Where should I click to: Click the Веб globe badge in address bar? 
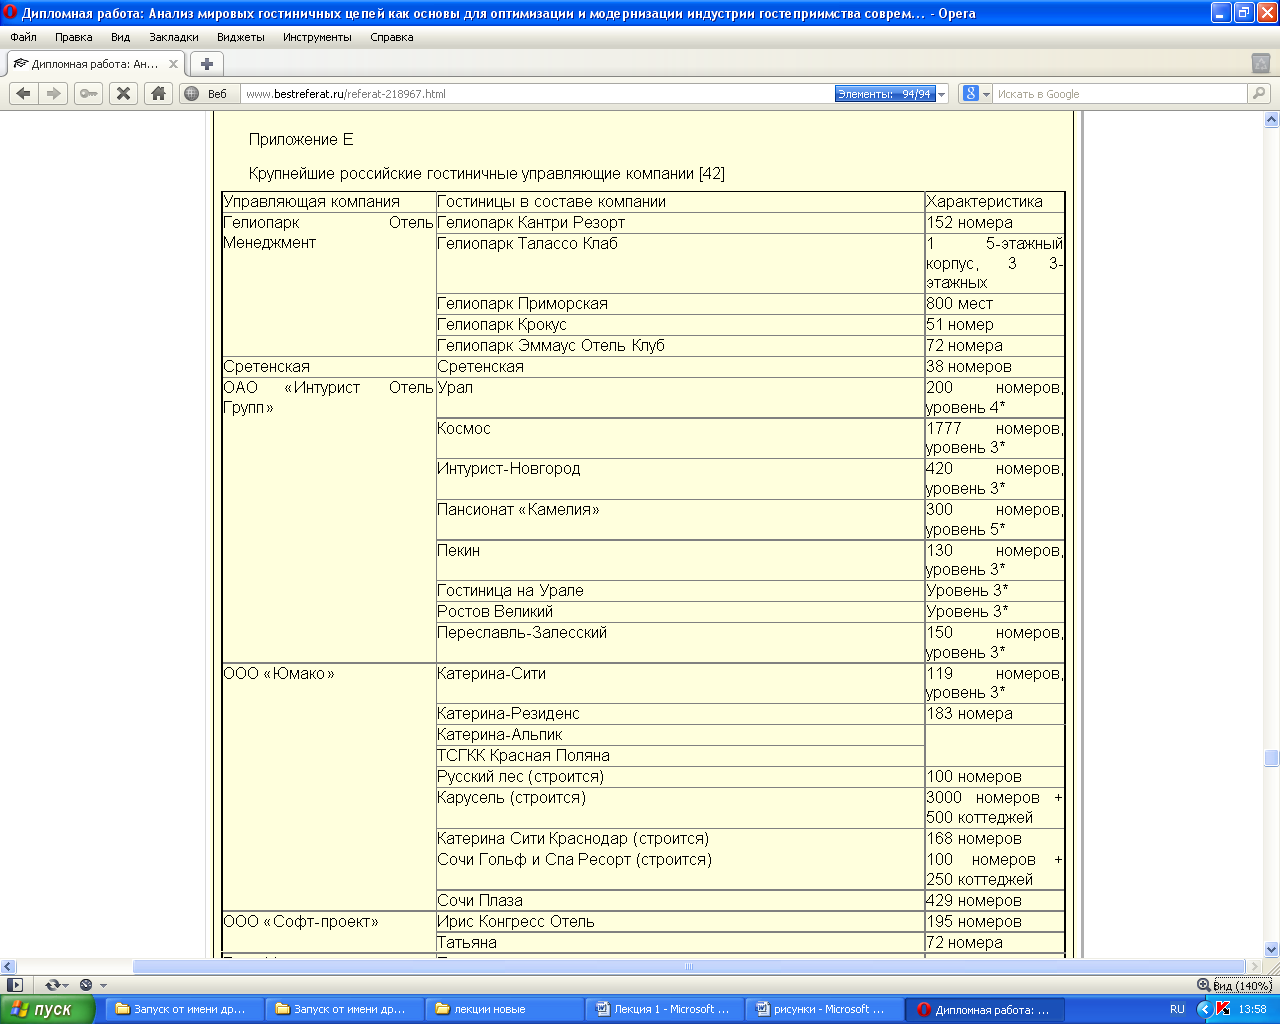point(208,94)
